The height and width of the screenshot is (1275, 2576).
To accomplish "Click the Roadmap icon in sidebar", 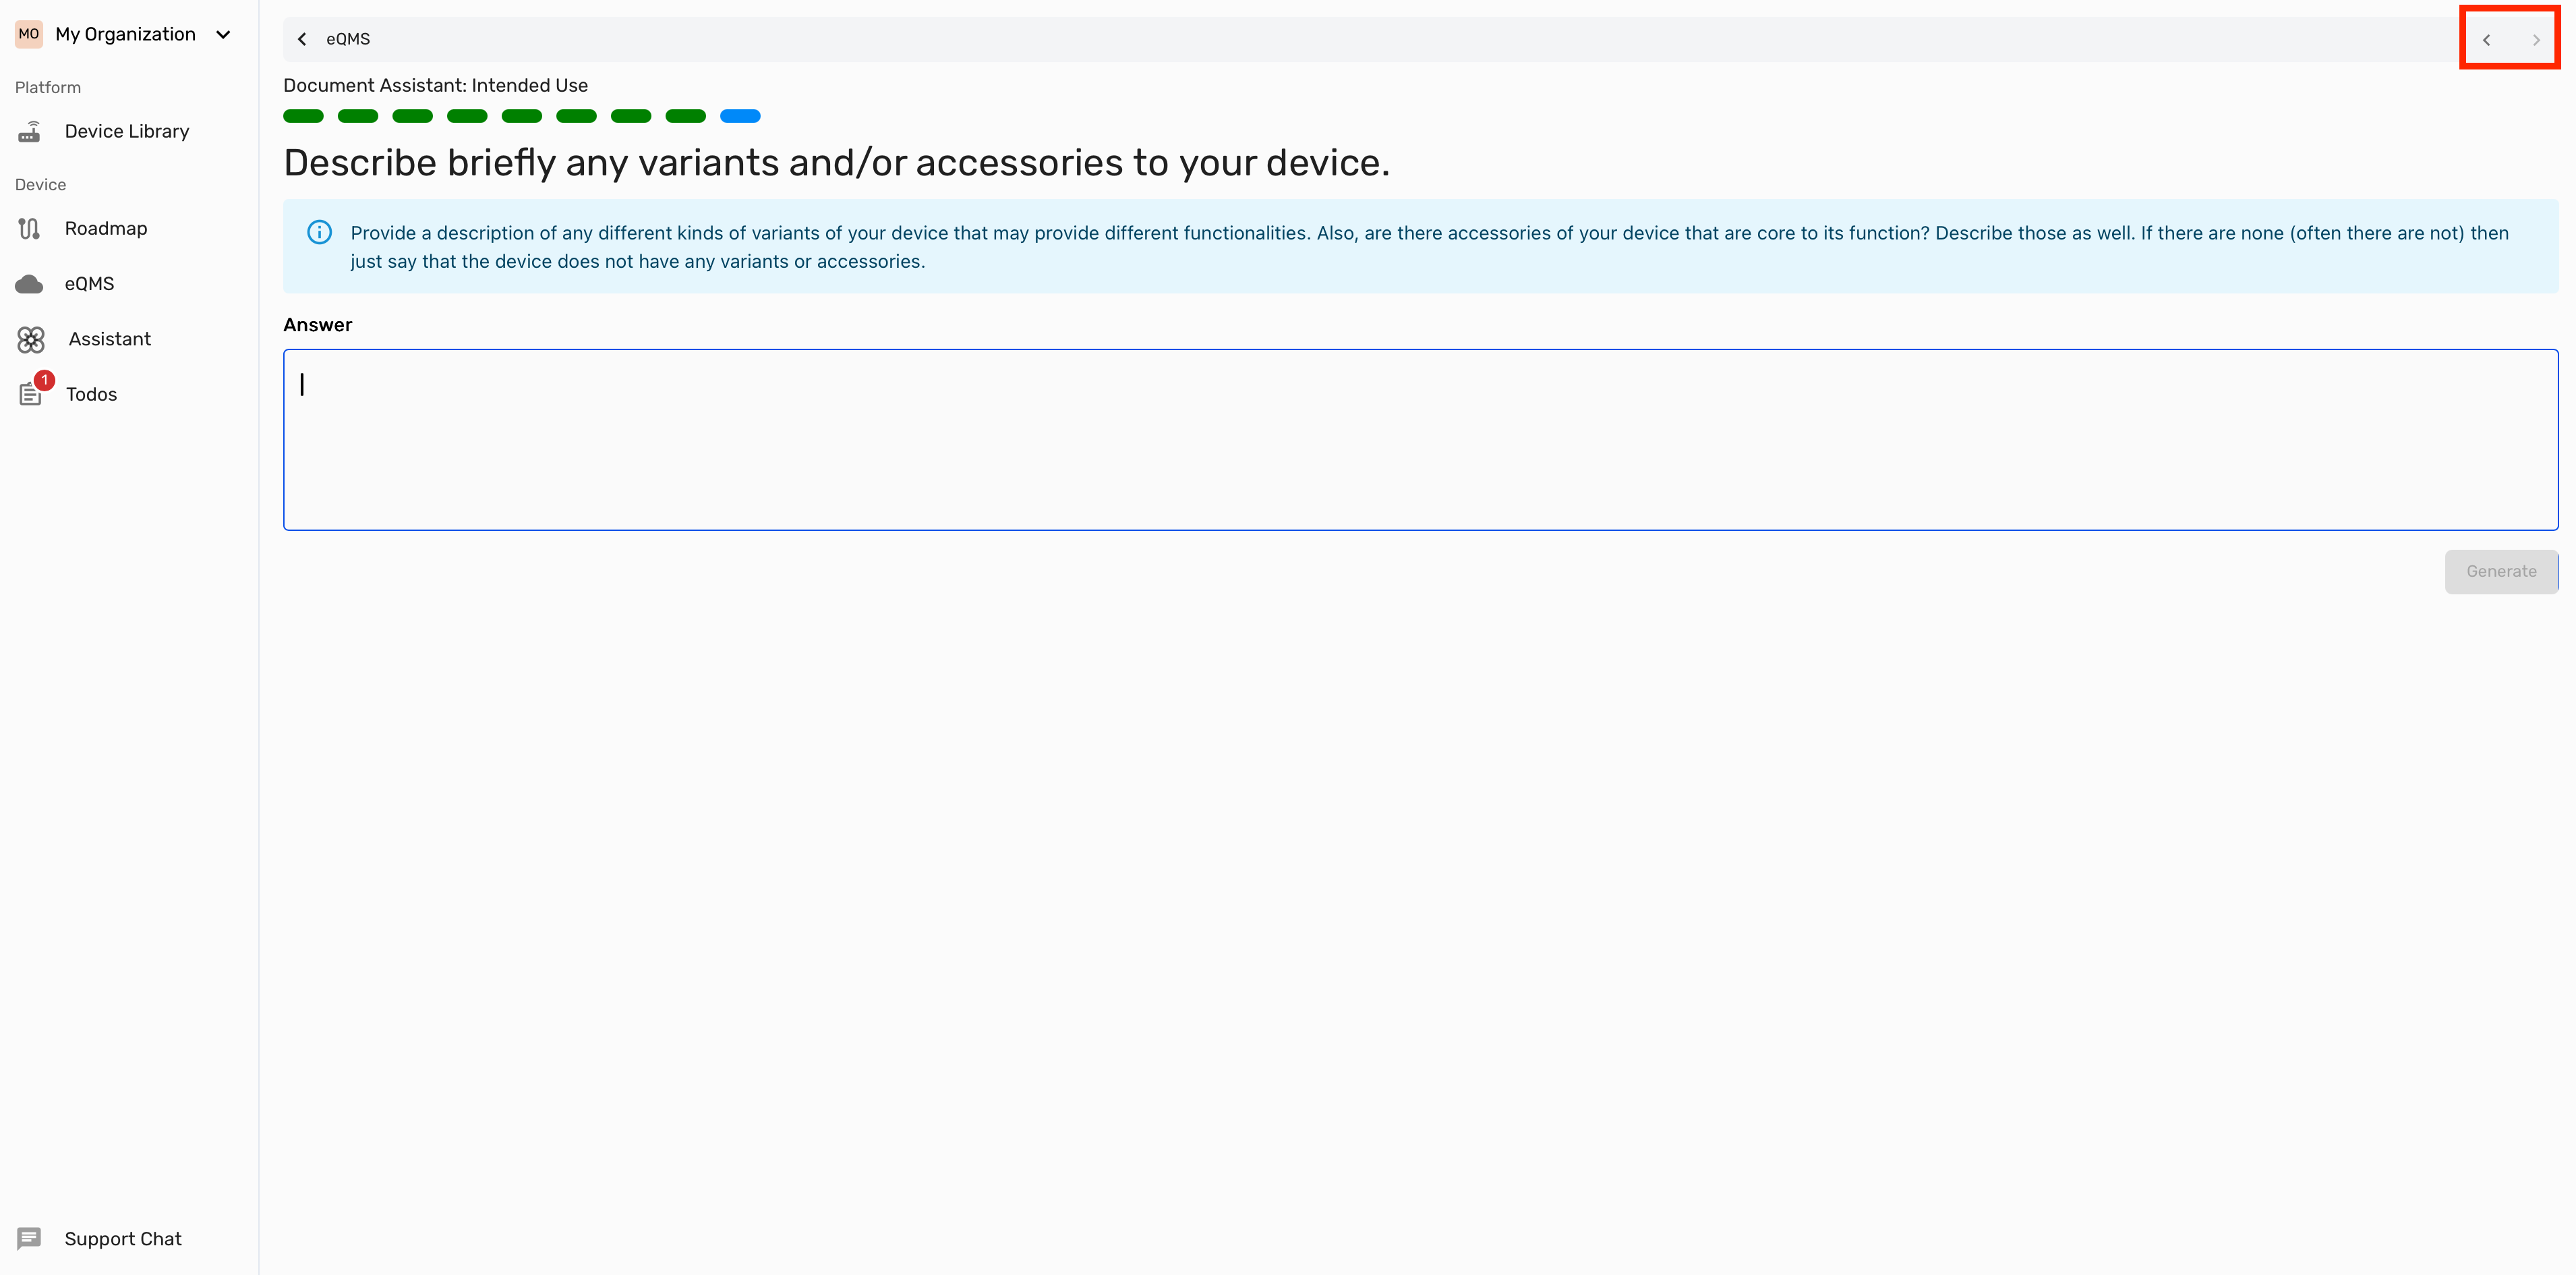I will (30, 229).
